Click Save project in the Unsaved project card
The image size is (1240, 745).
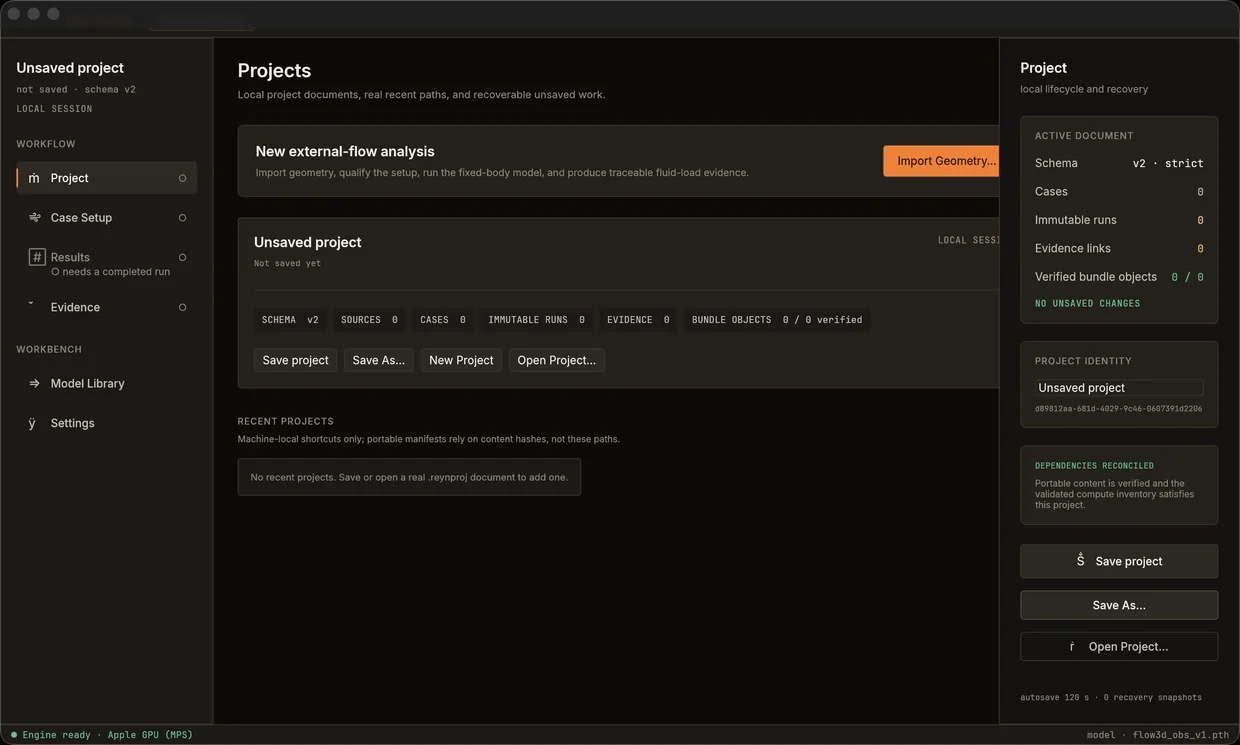pyautogui.click(x=295, y=360)
